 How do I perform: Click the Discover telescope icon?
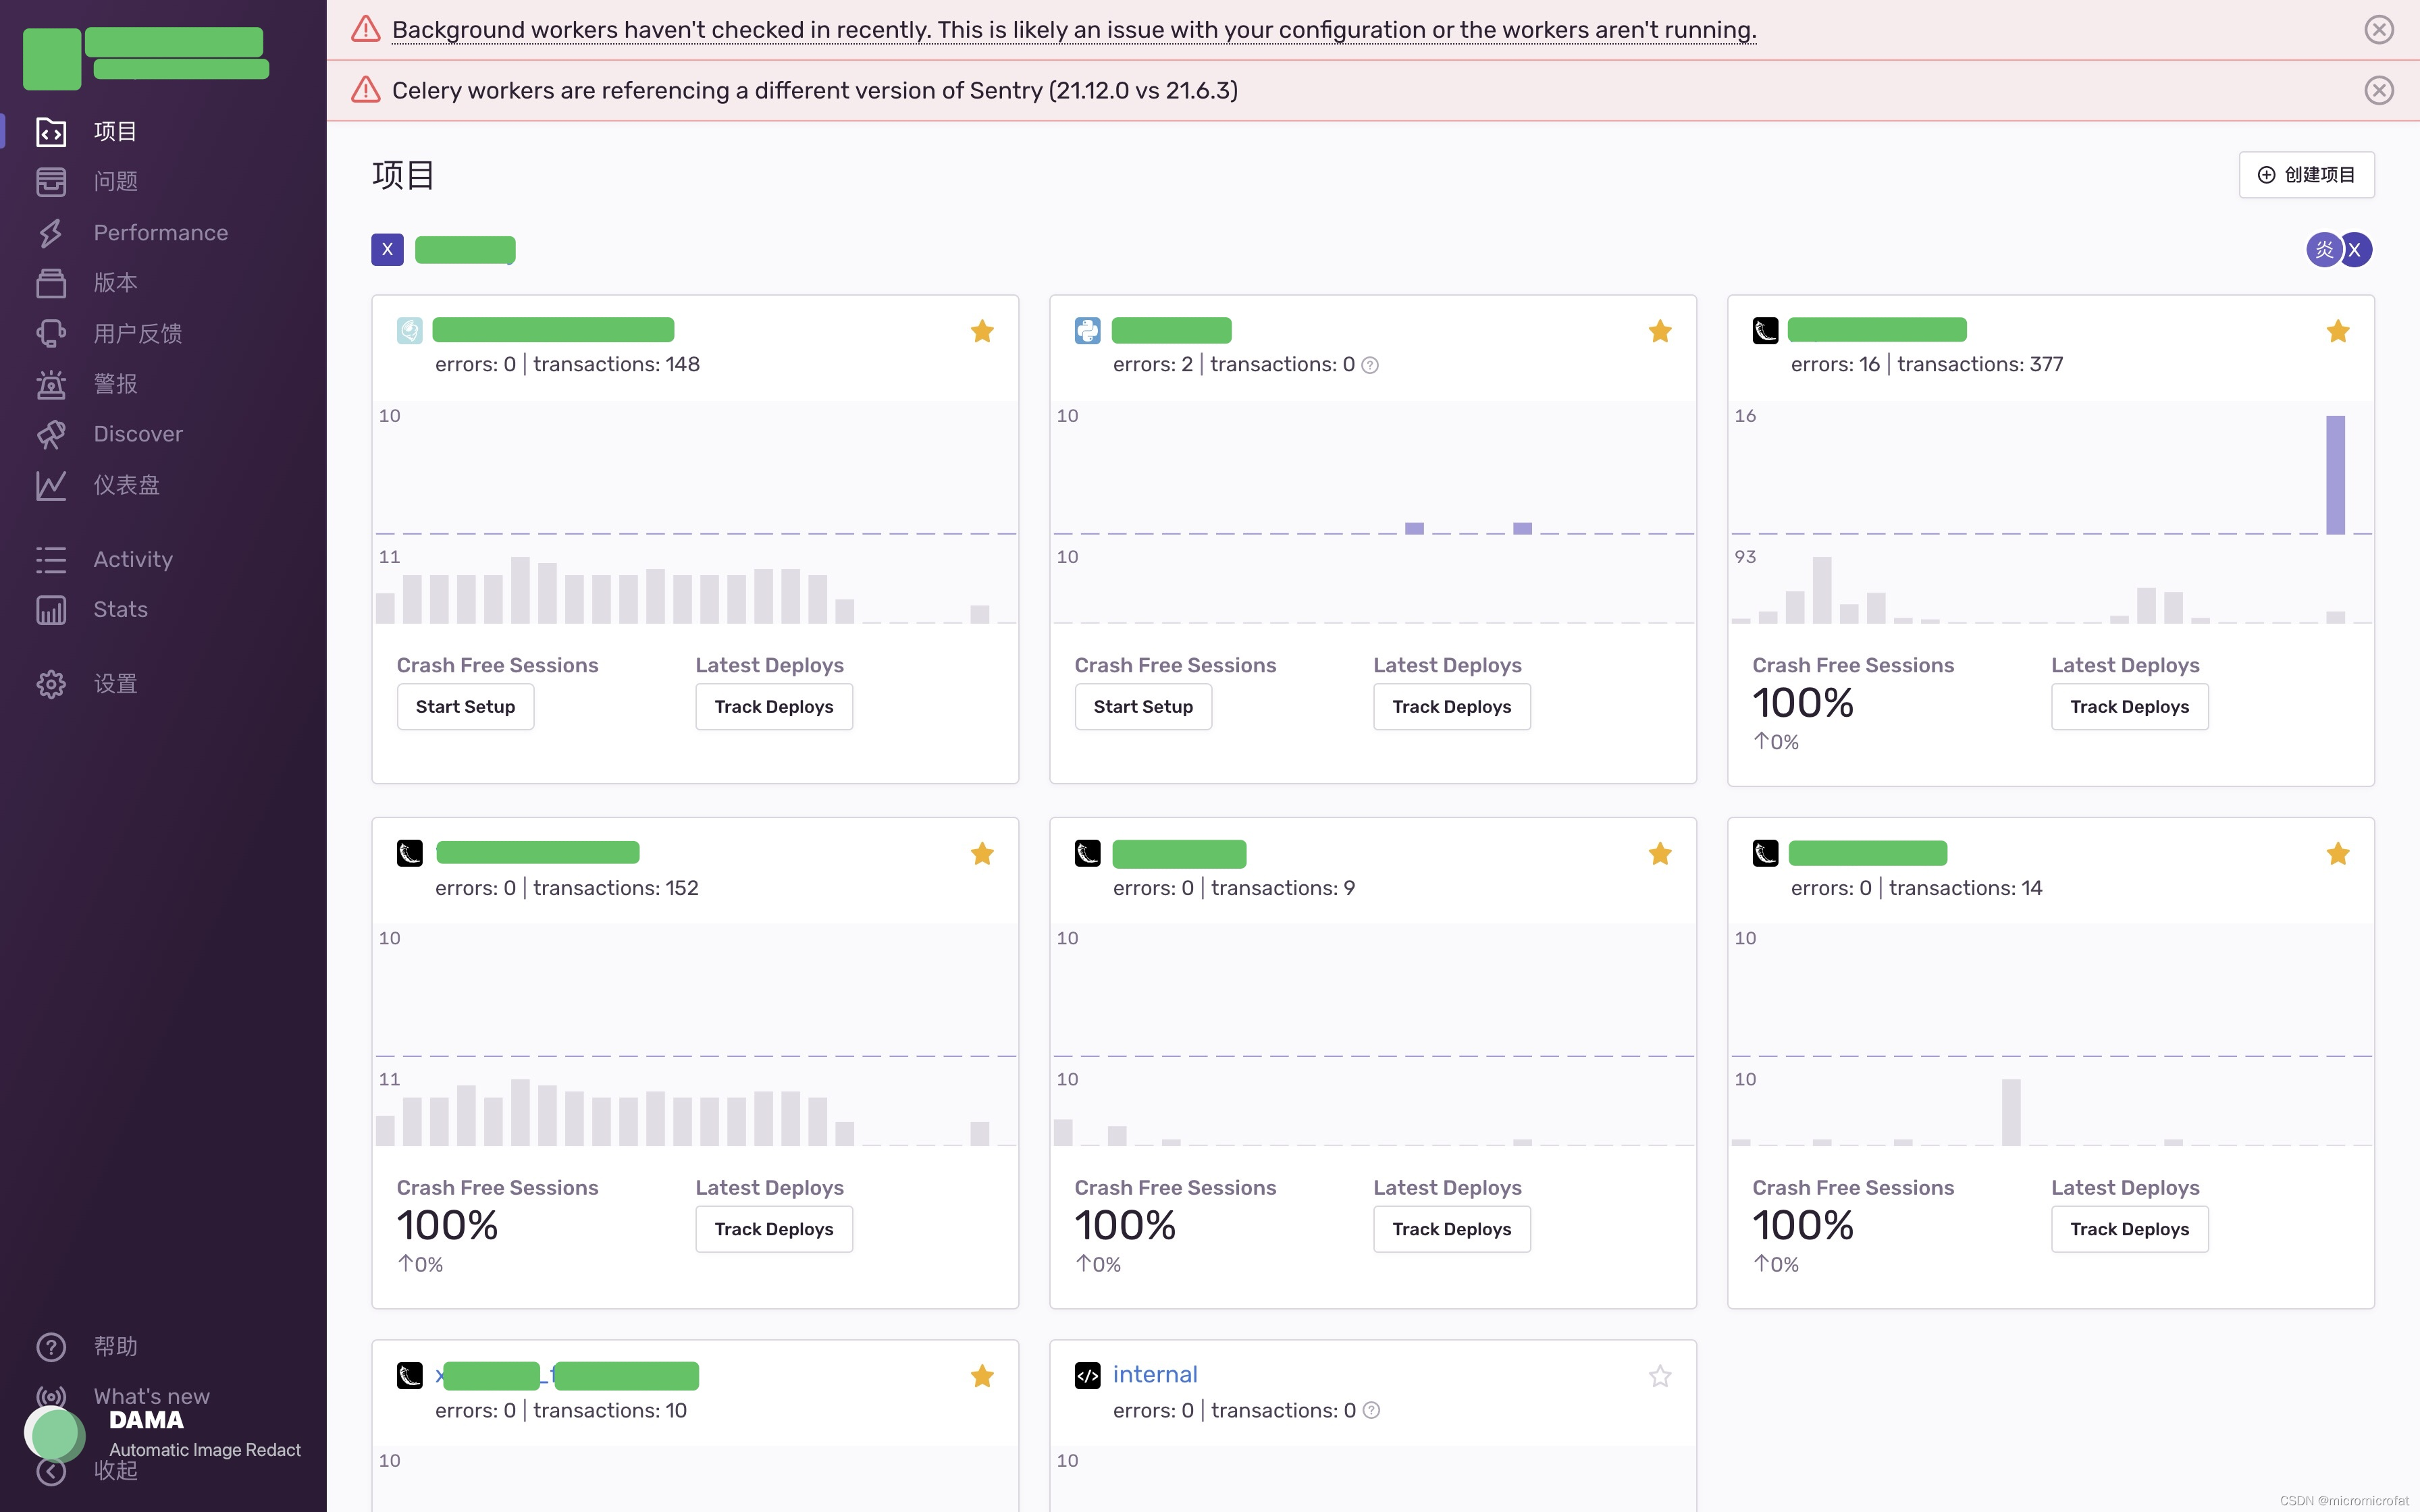click(x=51, y=434)
